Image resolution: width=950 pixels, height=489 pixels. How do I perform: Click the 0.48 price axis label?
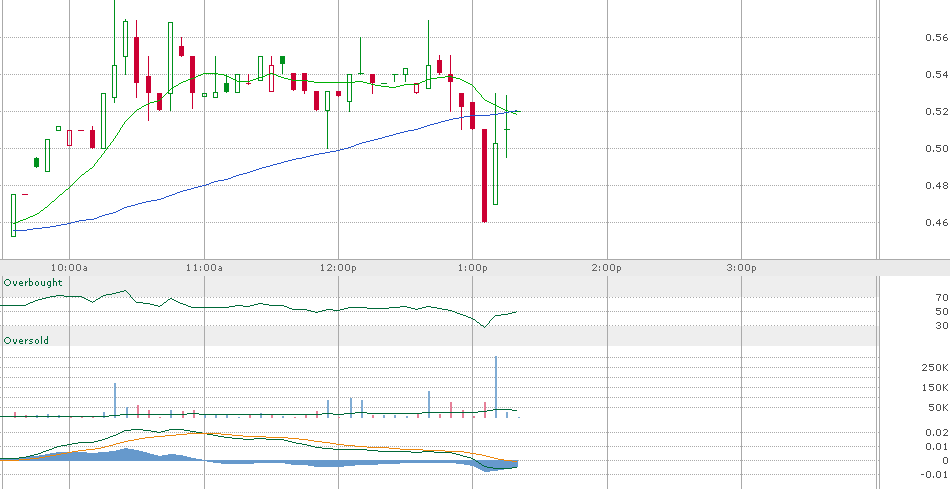937,185
